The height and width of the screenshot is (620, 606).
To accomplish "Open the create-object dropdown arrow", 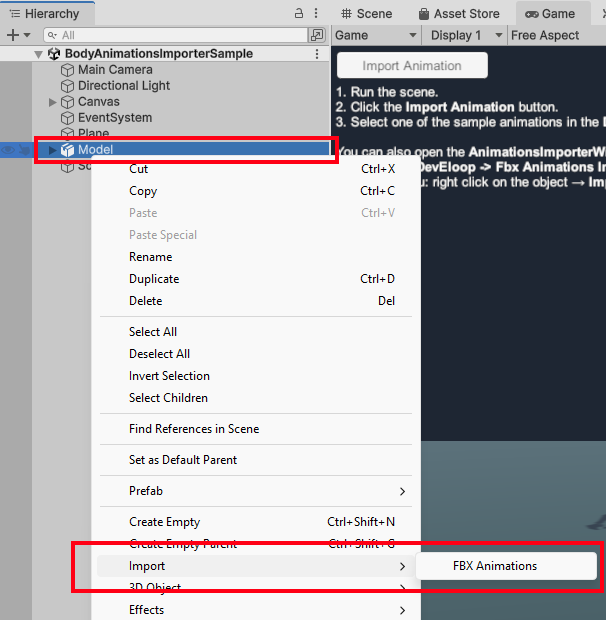I will pos(27,35).
